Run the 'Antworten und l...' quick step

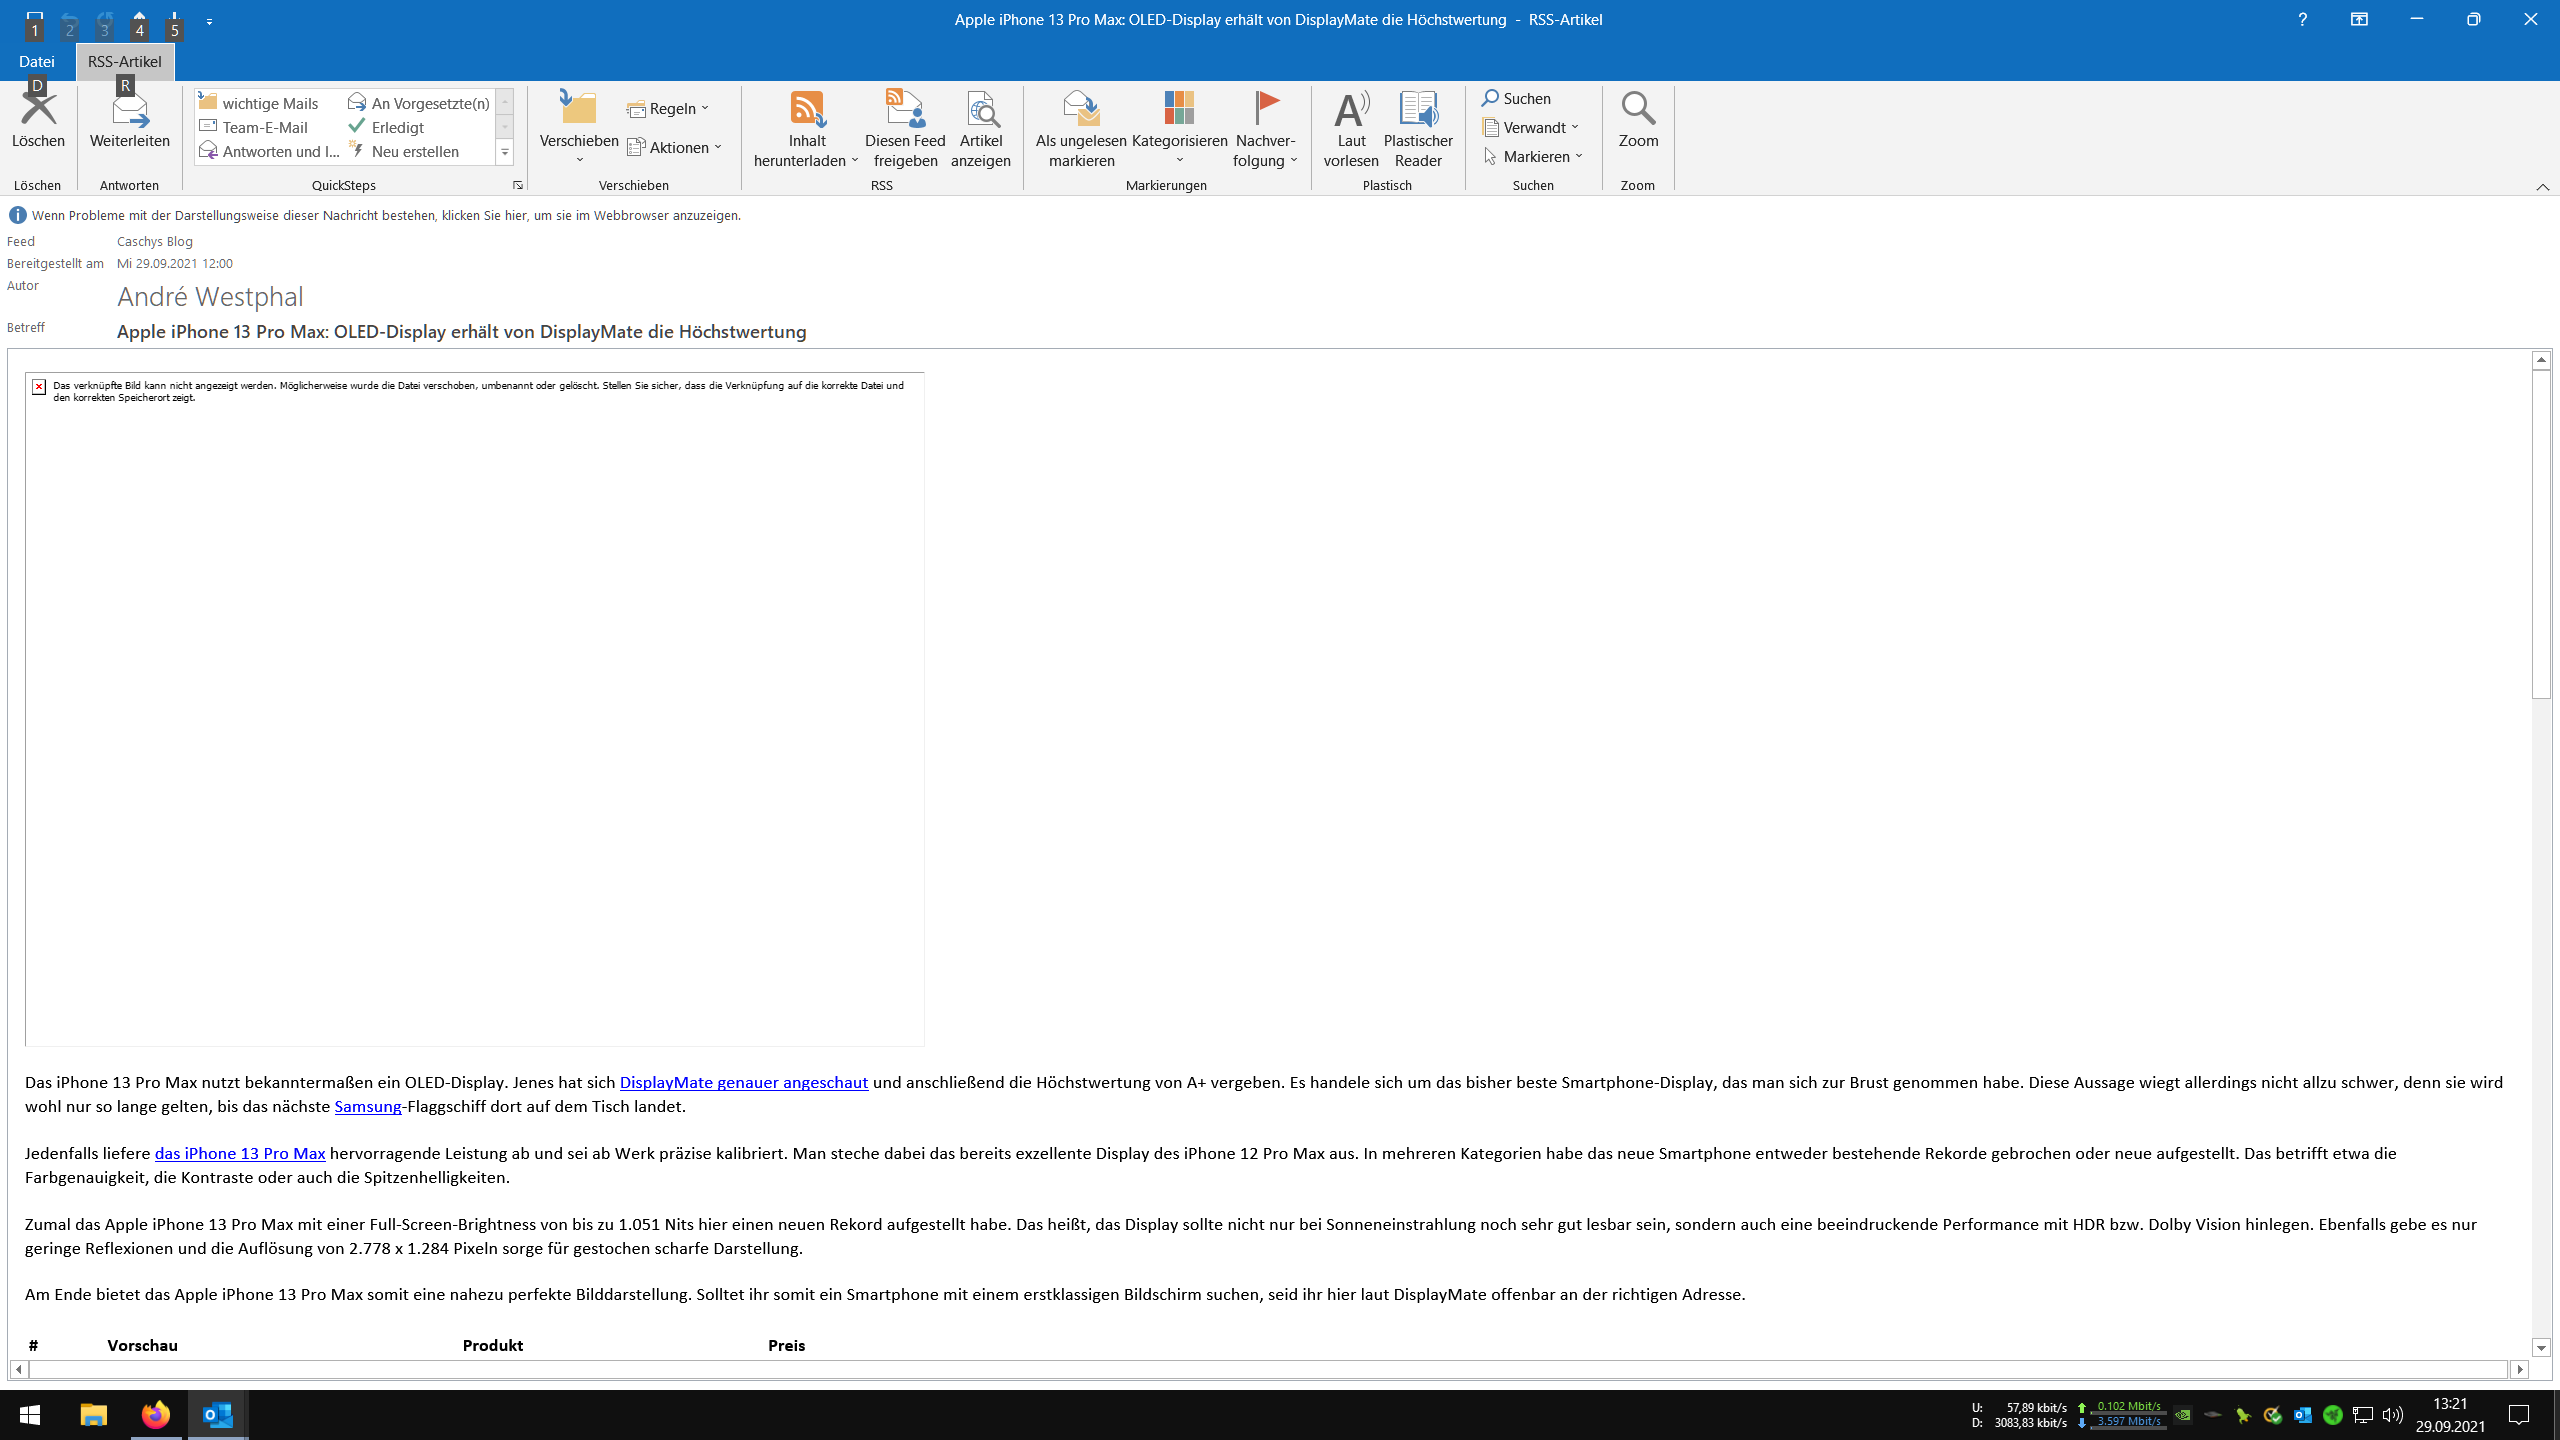[x=270, y=151]
